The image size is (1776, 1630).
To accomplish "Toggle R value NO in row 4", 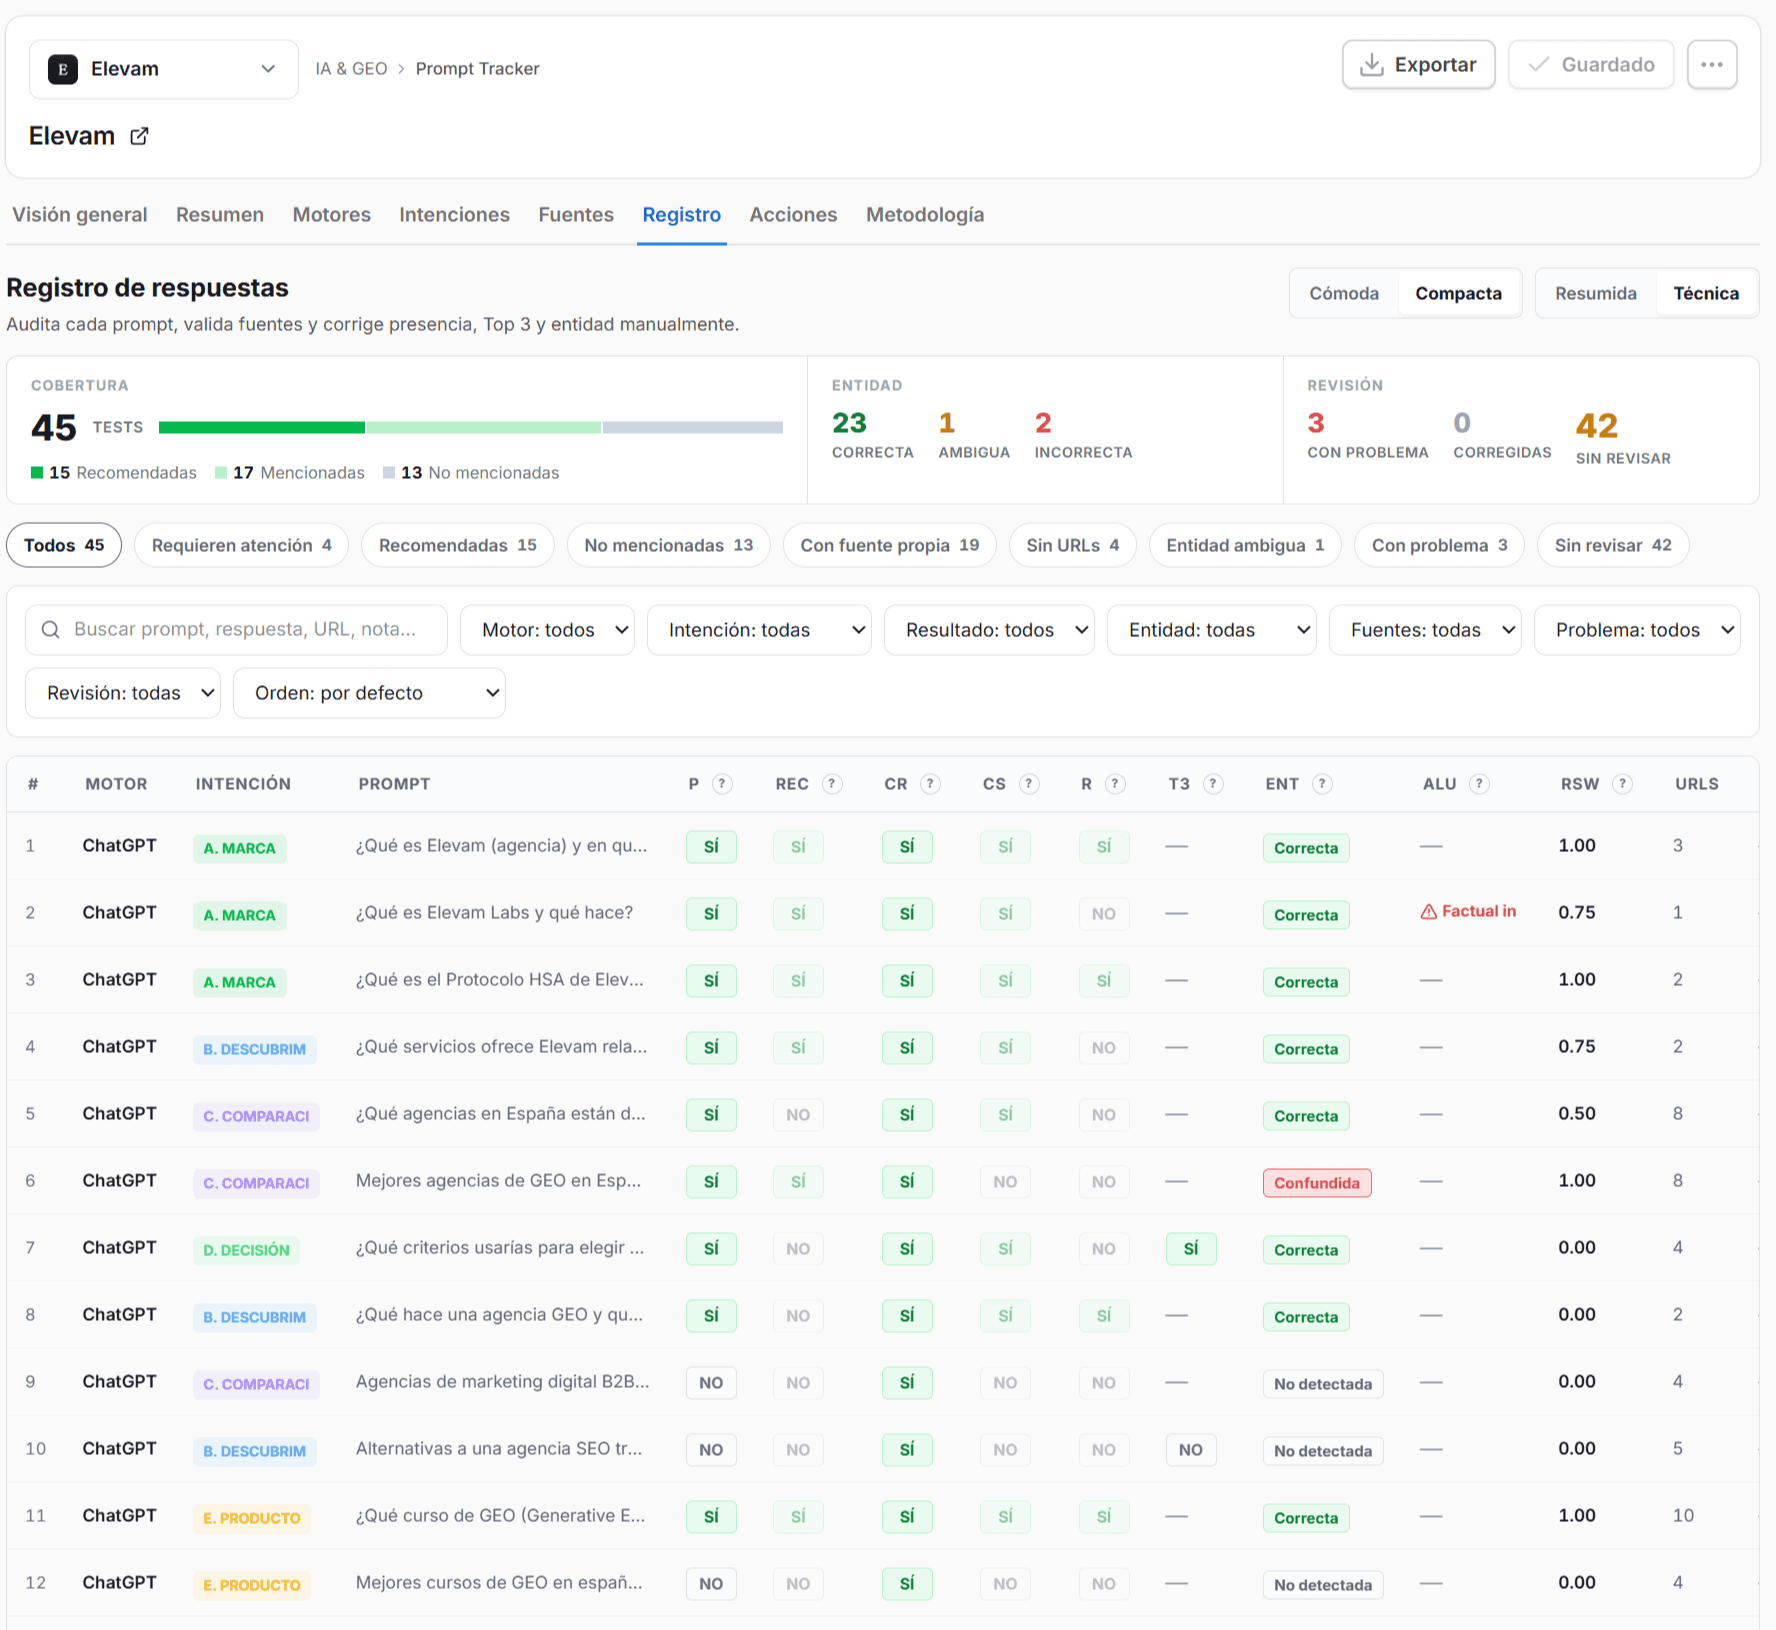I will (1104, 1048).
